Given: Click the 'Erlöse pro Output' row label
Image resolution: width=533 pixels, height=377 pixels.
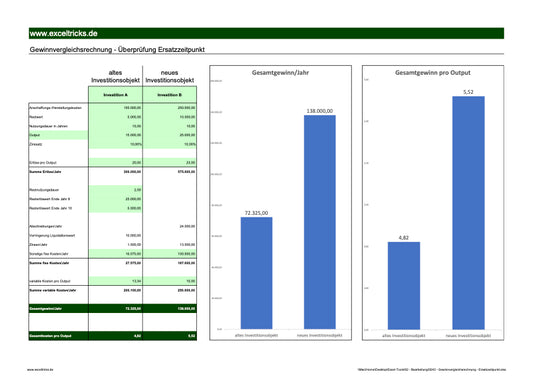Looking at the screenshot, I should [43, 162].
